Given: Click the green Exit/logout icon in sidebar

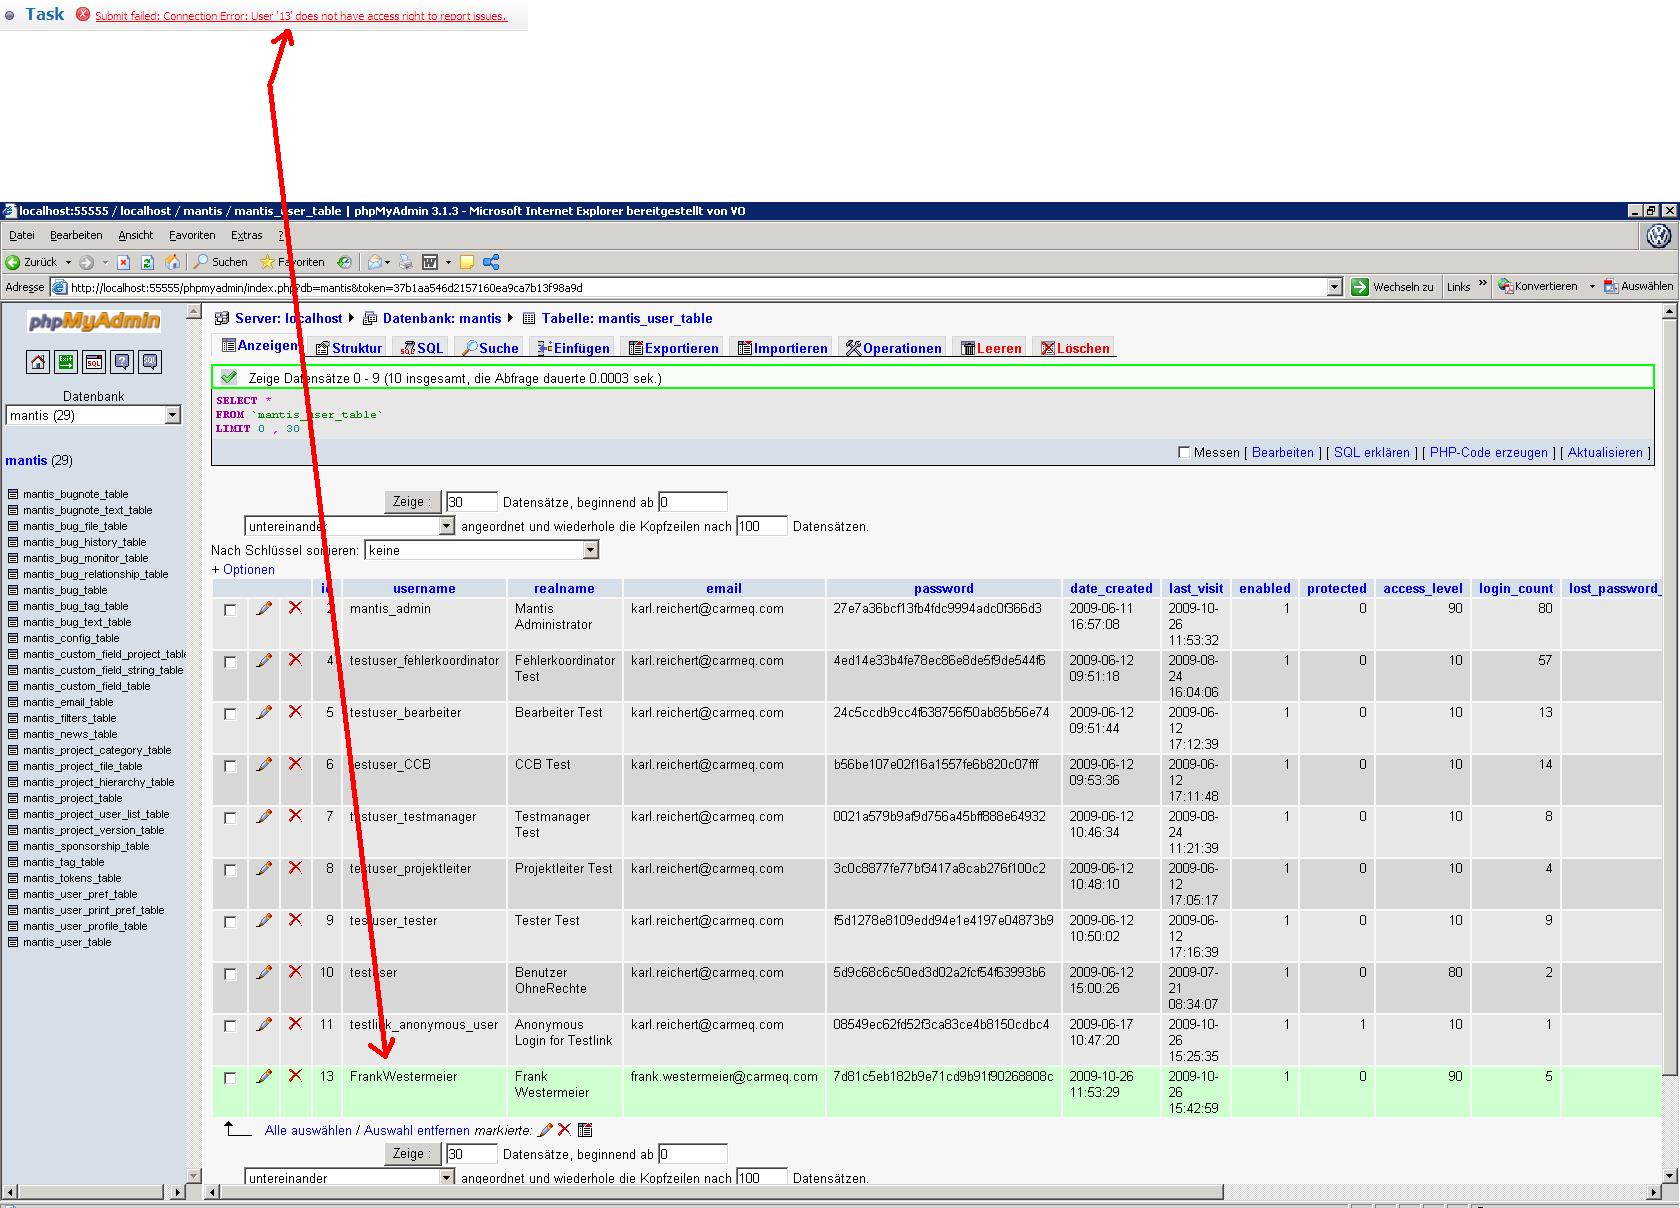Looking at the screenshot, I should pyautogui.click(x=65, y=362).
